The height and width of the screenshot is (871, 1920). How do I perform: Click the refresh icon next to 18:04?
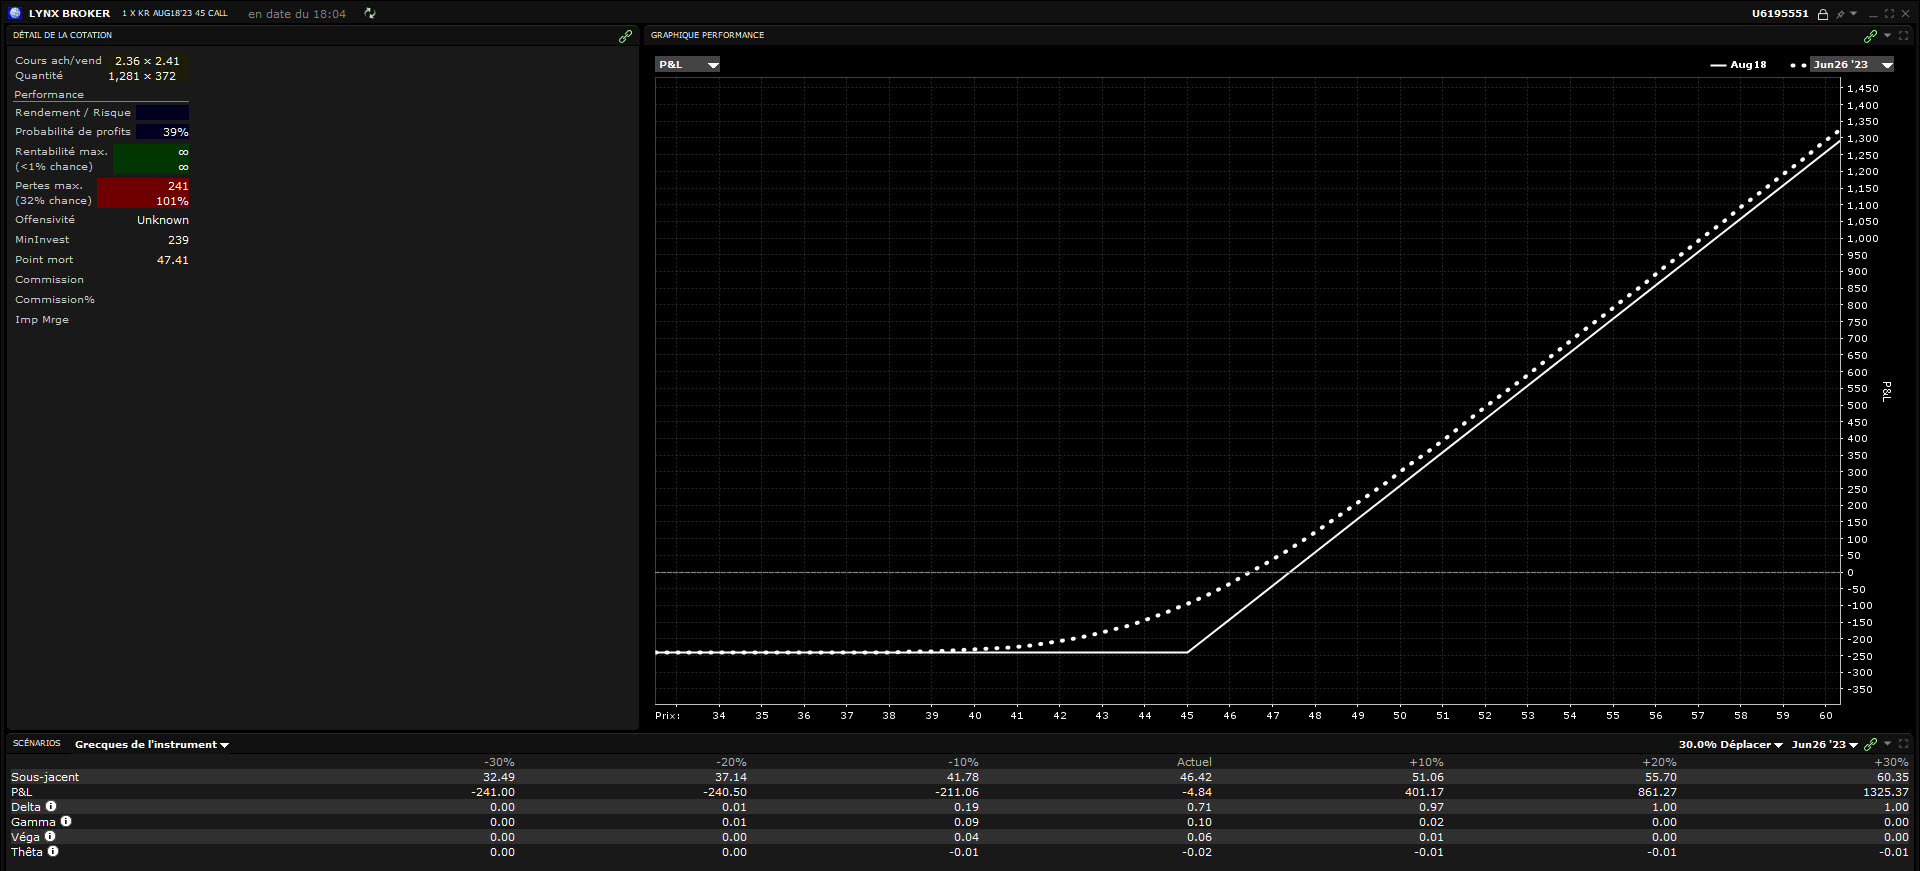click(x=370, y=13)
